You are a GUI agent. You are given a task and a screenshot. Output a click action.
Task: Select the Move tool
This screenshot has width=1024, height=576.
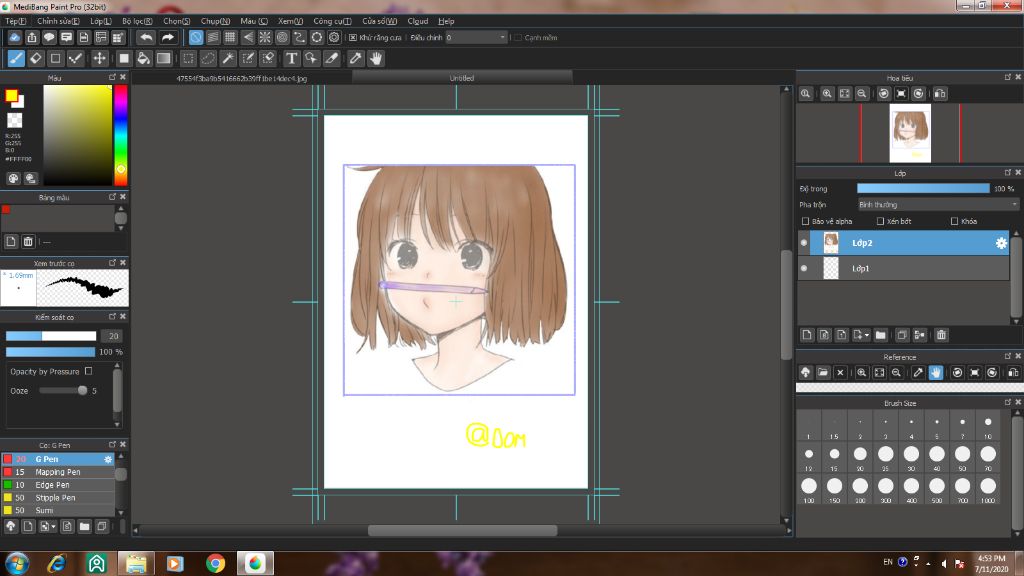coord(99,59)
